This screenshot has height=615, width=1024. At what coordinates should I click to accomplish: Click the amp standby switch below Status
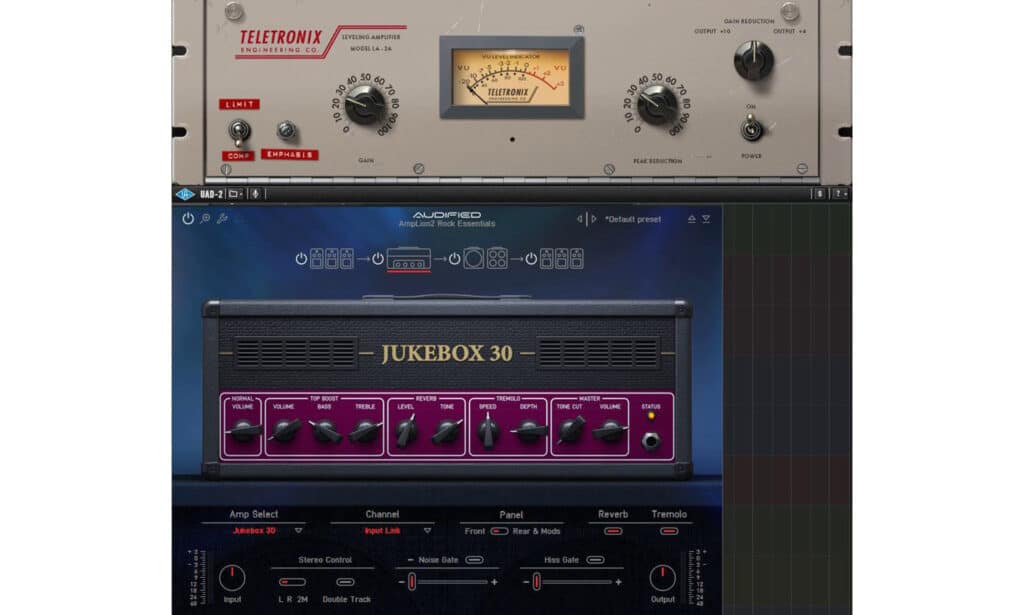pyautogui.click(x=650, y=441)
